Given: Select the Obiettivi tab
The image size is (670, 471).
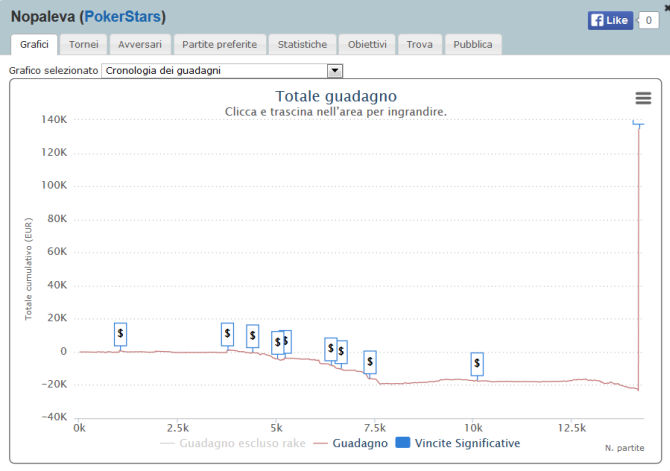Looking at the screenshot, I should tap(367, 44).
